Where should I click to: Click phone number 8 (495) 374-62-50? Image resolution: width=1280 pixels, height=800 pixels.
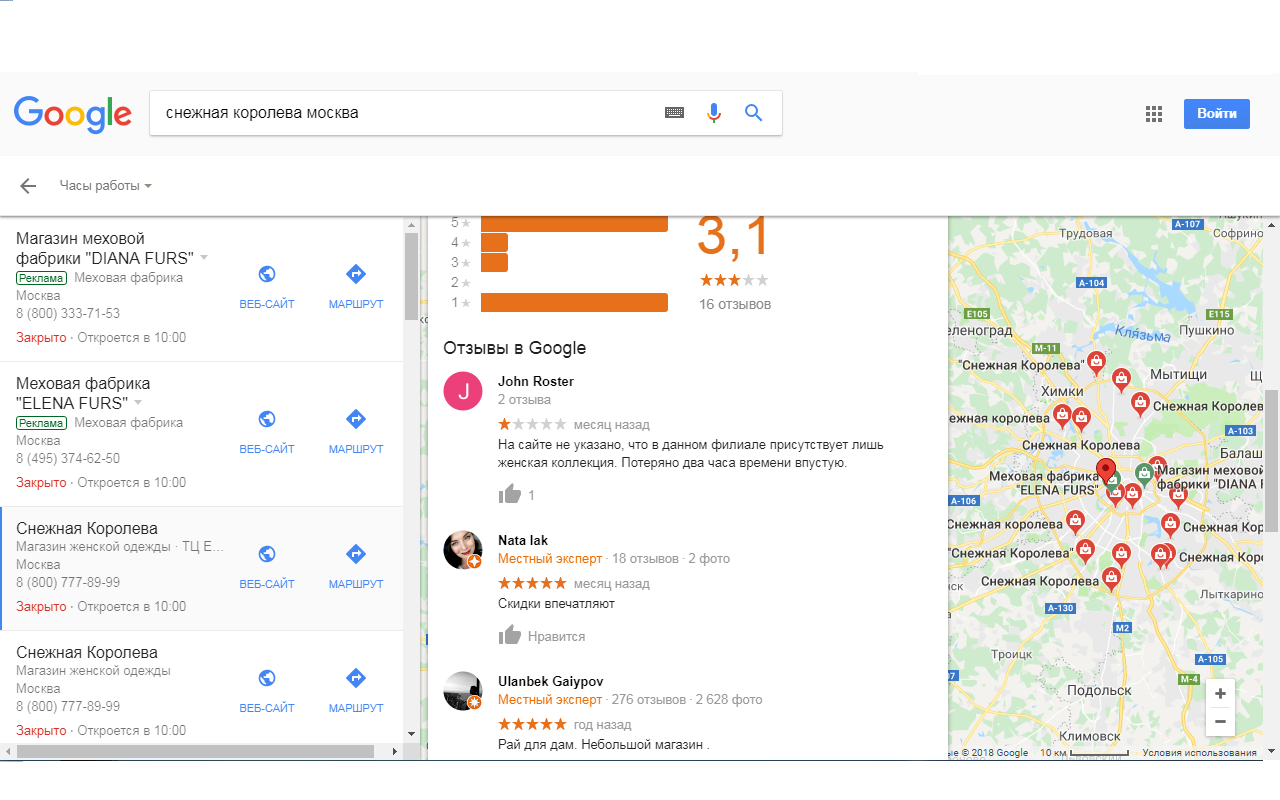68,459
